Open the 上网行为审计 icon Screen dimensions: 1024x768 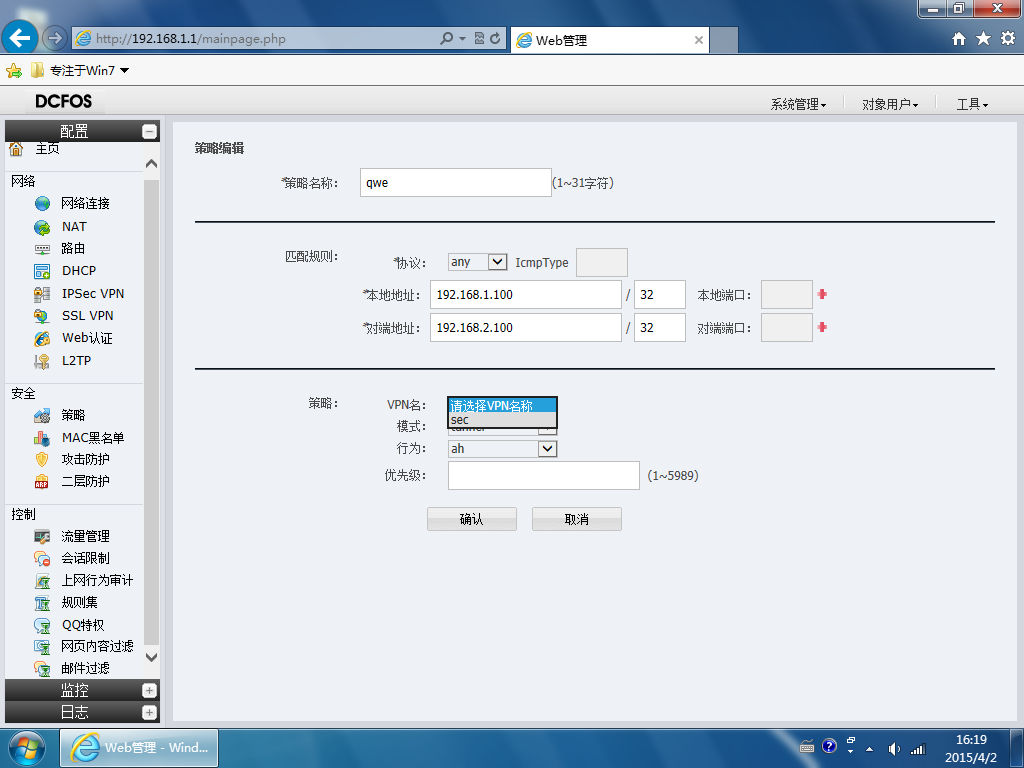pos(42,581)
